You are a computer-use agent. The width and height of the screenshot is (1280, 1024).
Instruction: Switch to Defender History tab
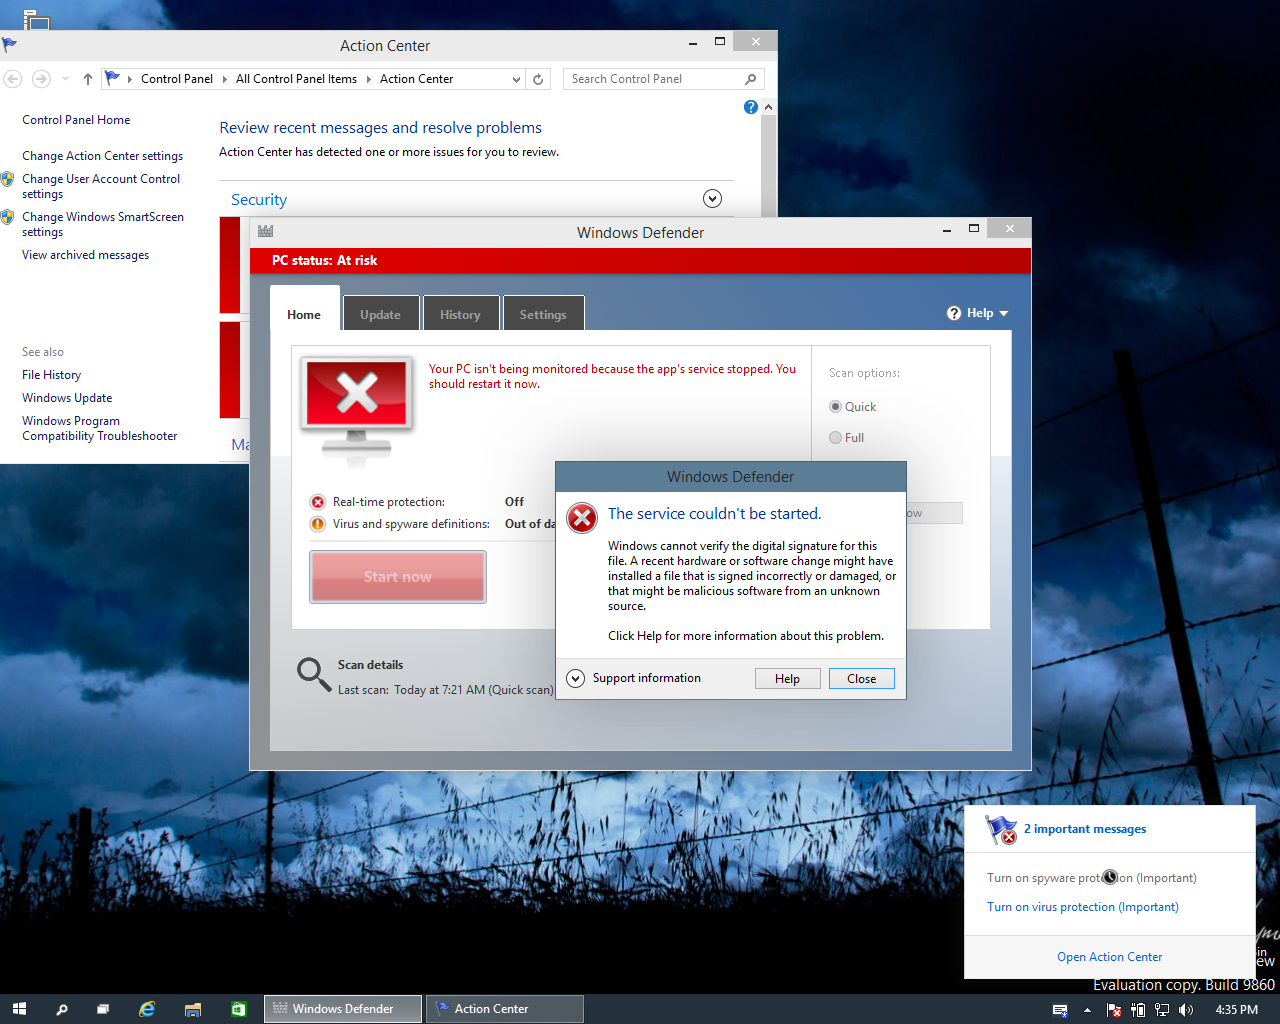coord(460,314)
